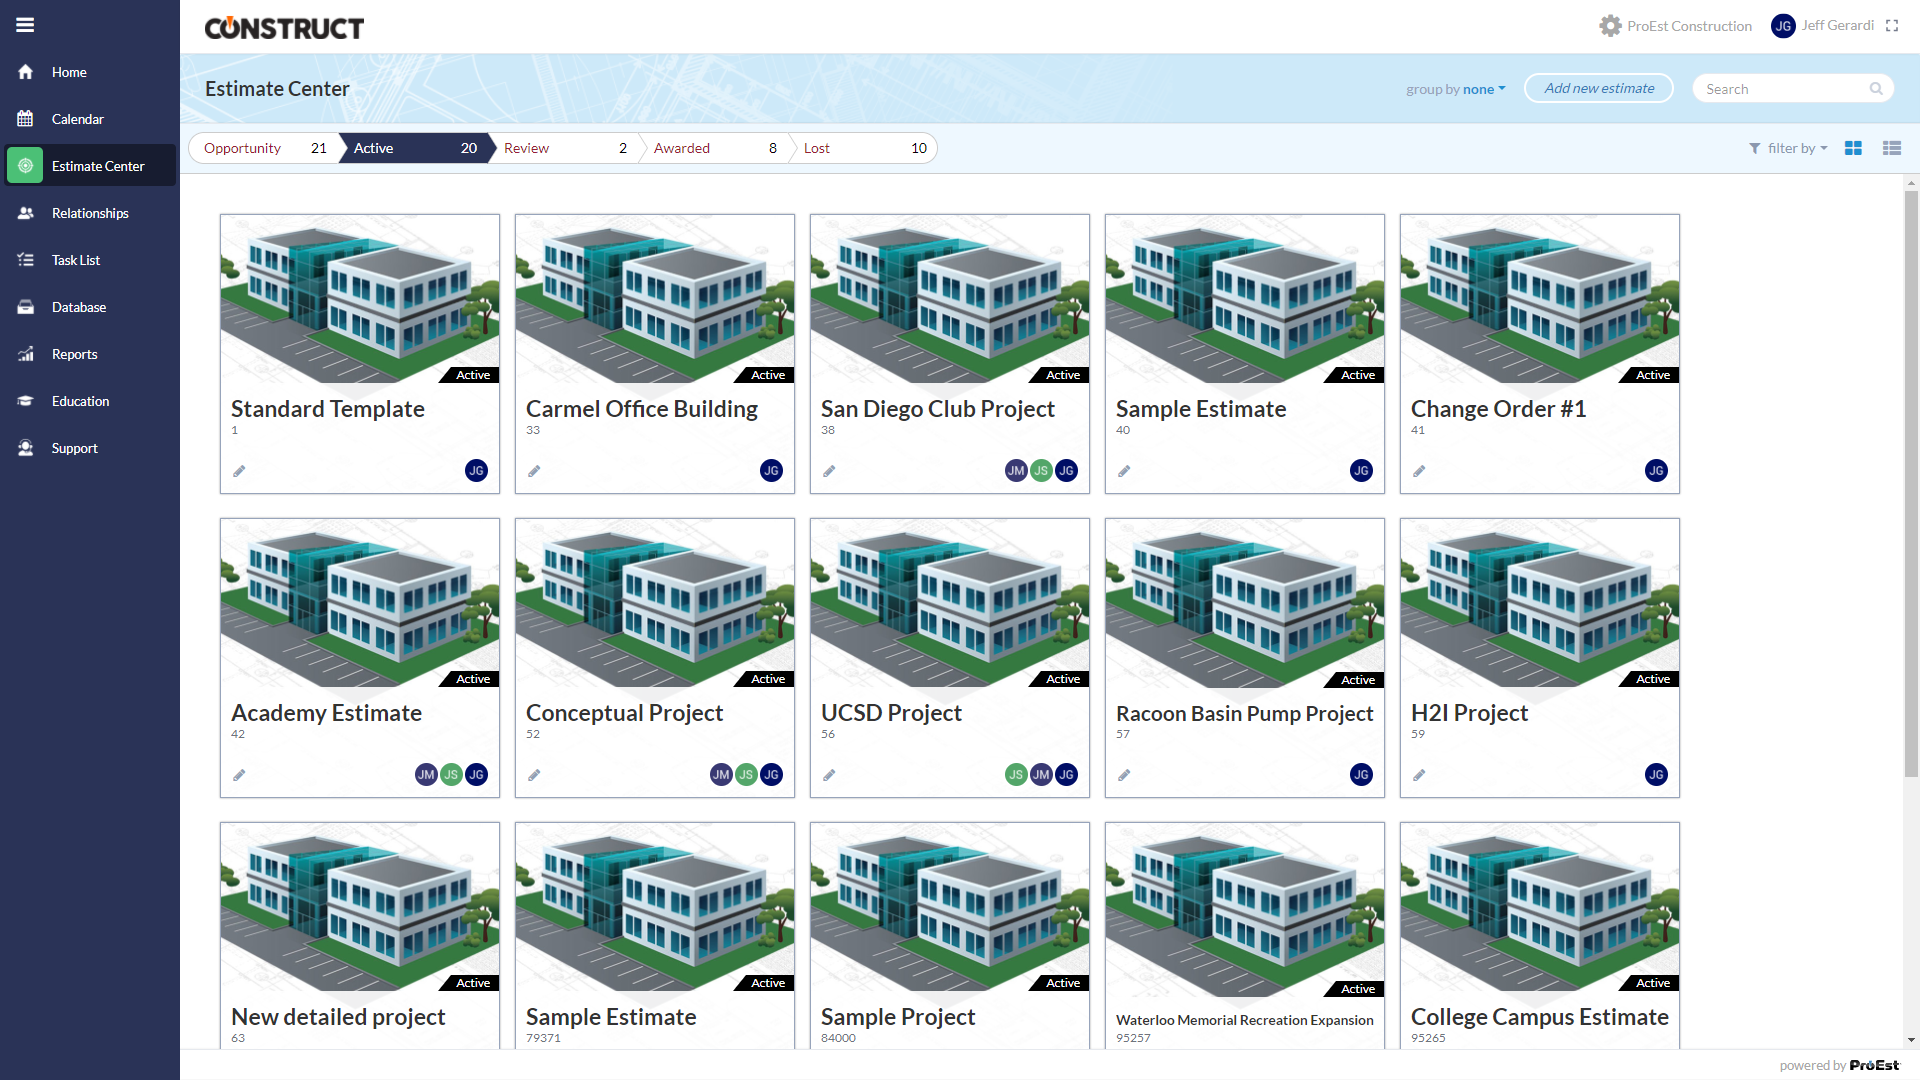Switch to list view layout
Viewport: 1920px width, 1080px height.
pos(1891,148)
